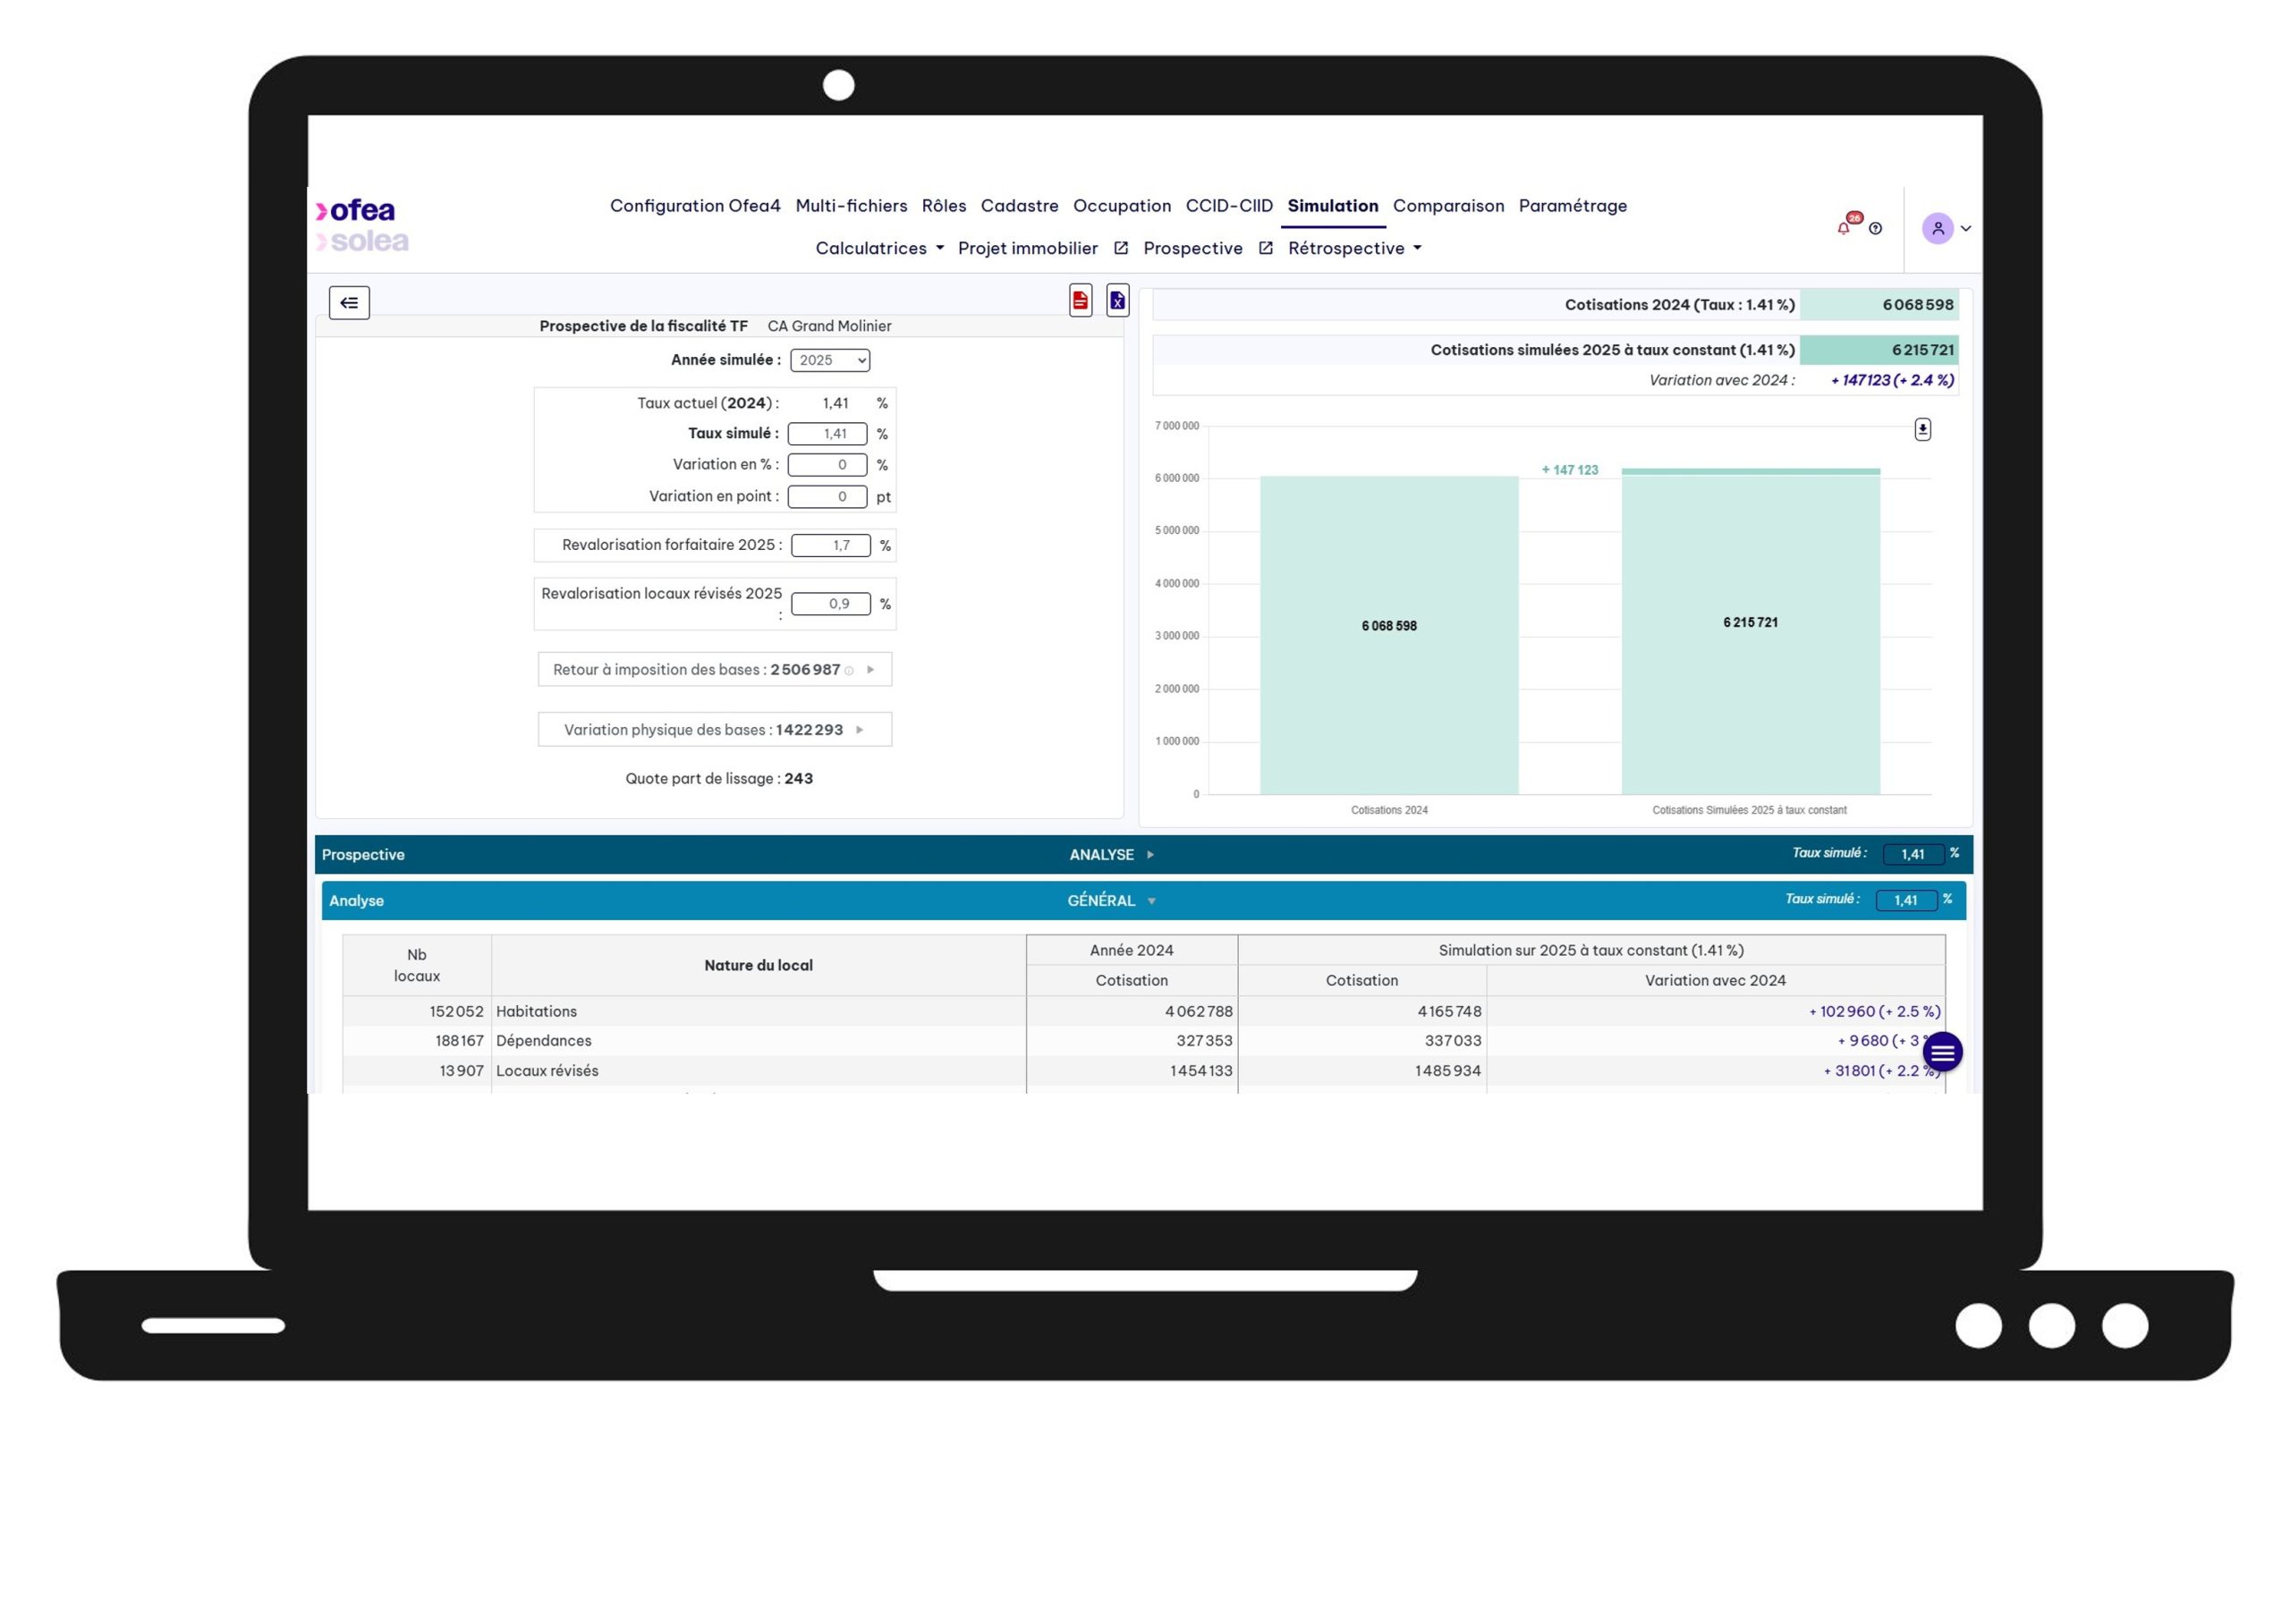This screenshot has width=2290, height=1624.
Task: Open the Rétrospective dropdown menu
Action: coord(1354,248)
